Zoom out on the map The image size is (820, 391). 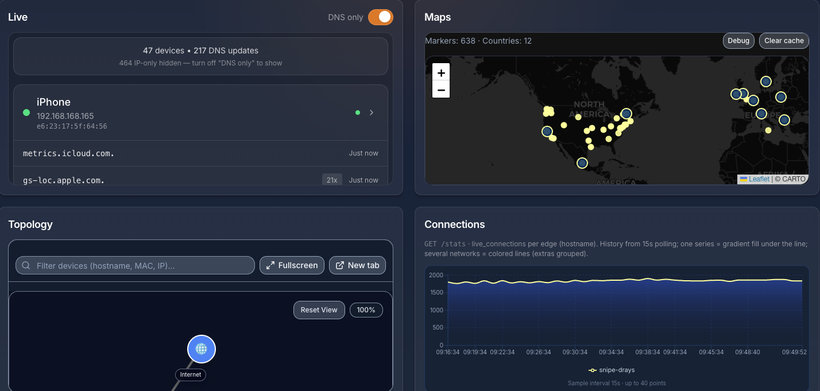pos(441,90)
